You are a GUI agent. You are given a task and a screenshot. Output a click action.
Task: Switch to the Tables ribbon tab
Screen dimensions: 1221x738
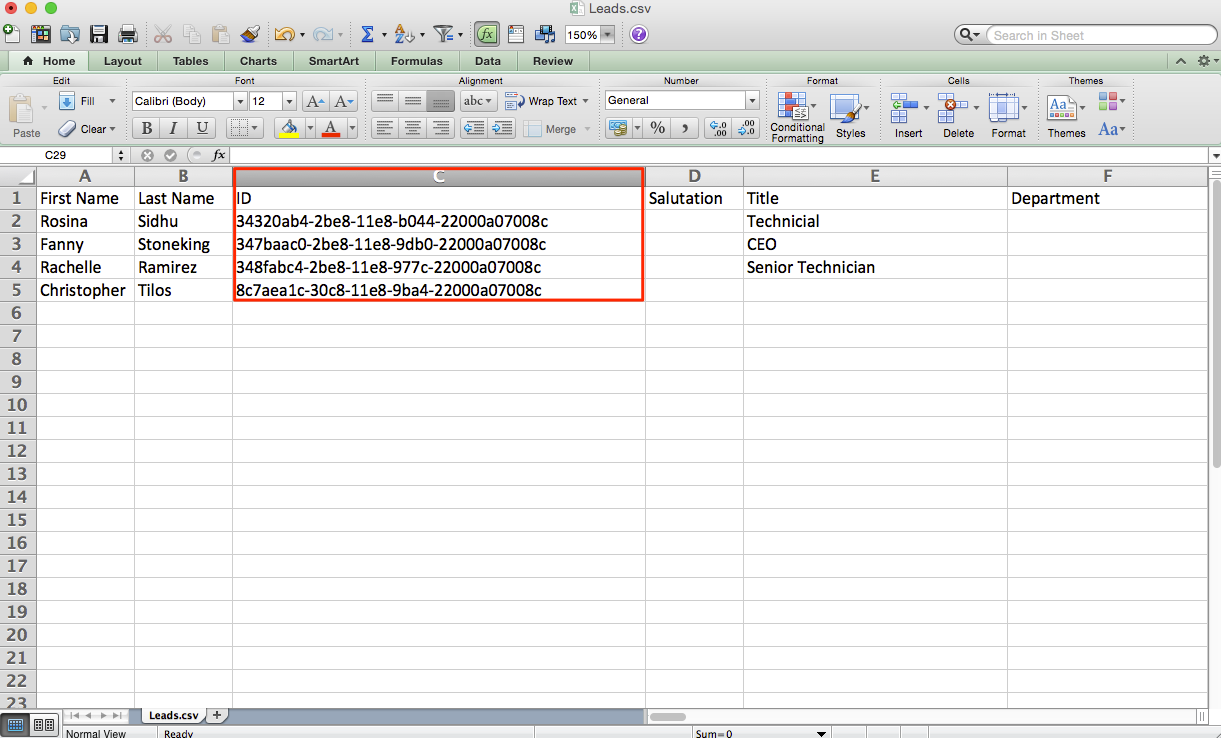190,61
